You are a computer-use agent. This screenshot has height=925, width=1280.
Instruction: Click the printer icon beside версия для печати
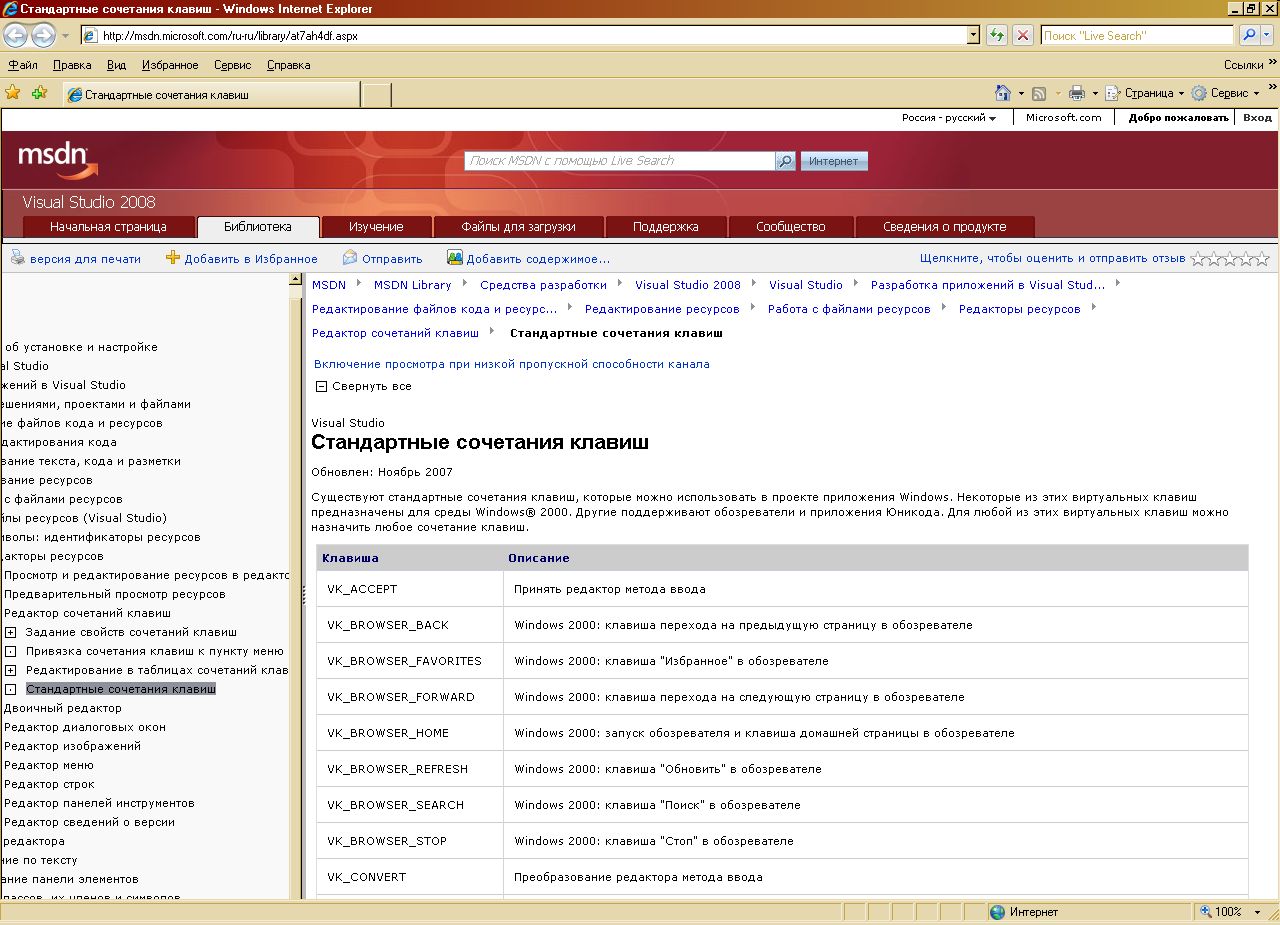[18, 258]
